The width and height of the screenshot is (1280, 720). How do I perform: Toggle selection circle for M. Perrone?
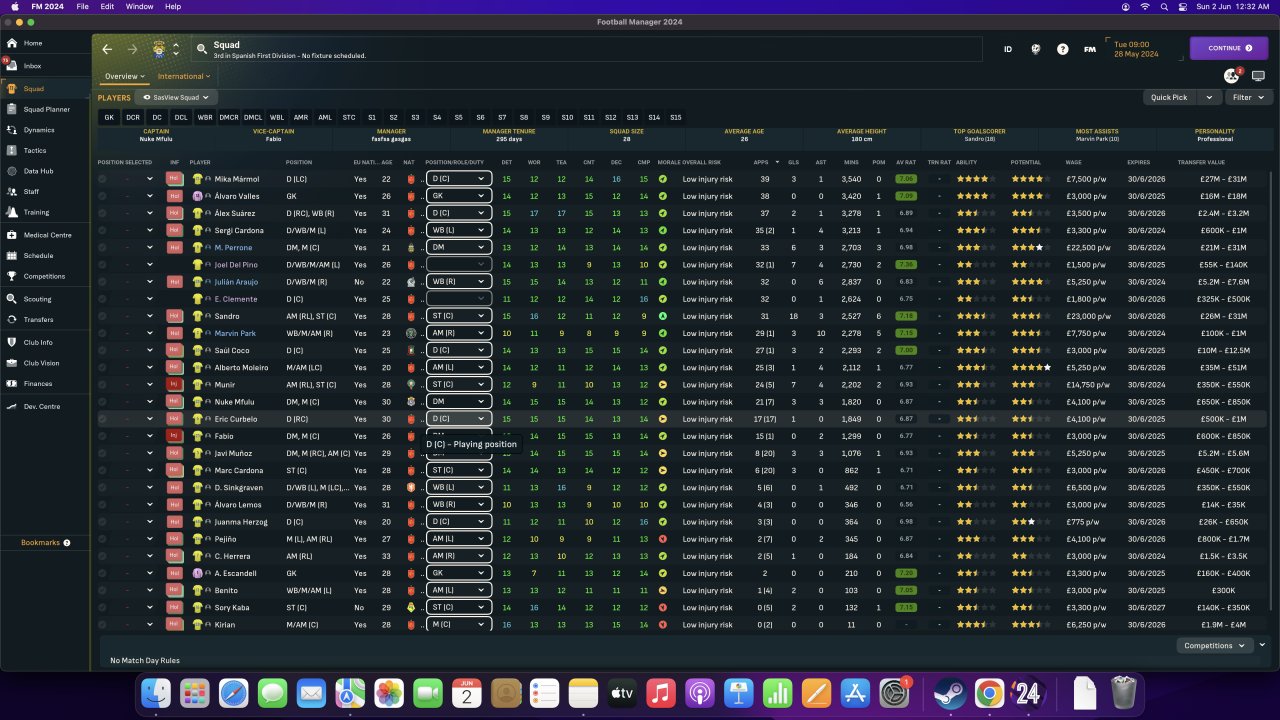point(102,247)
